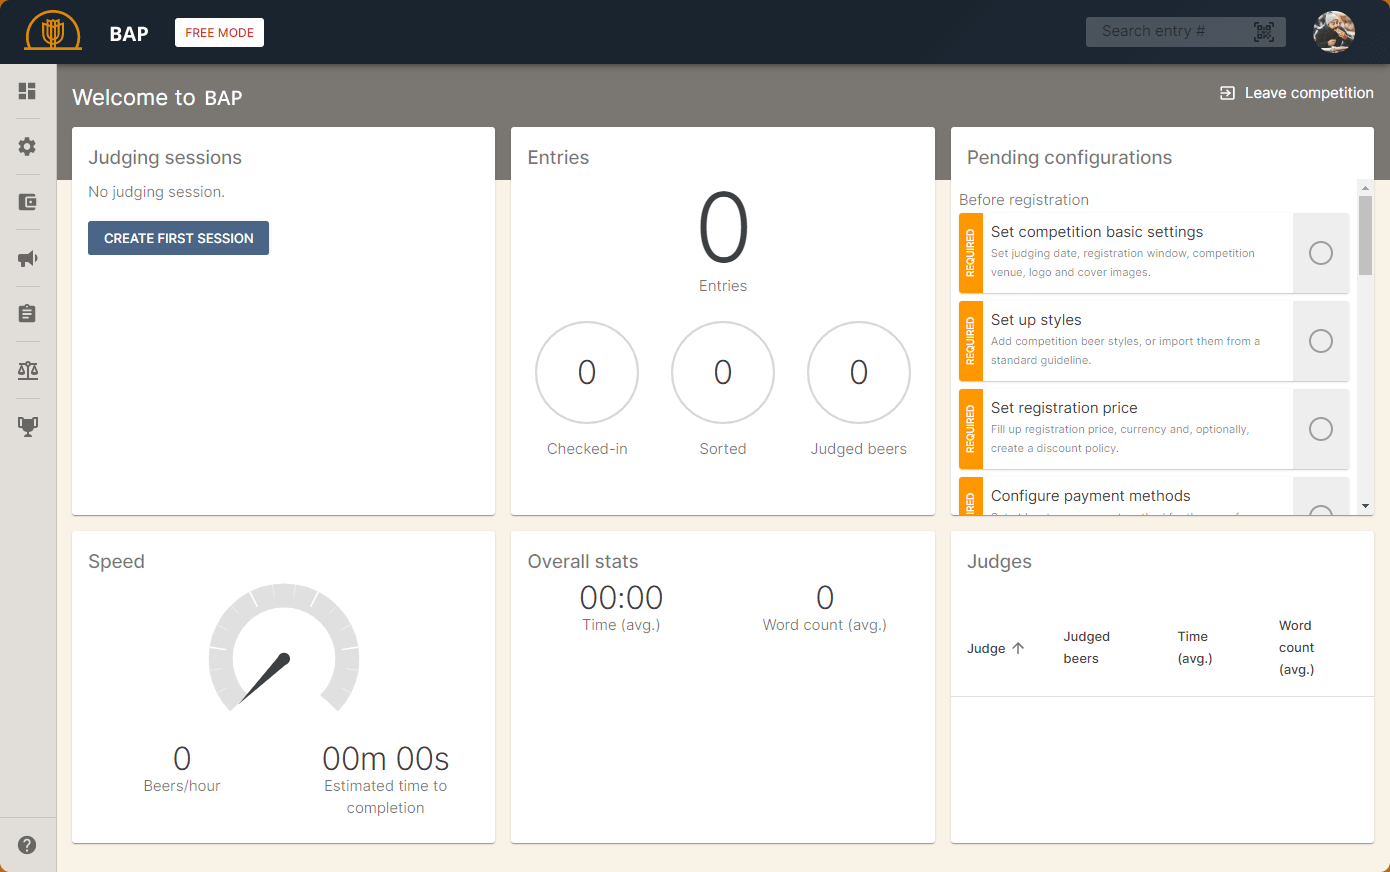Mark 'Set competition basic settings' circle
This screenshot has height=872, width=1390.
(1320, 253)
